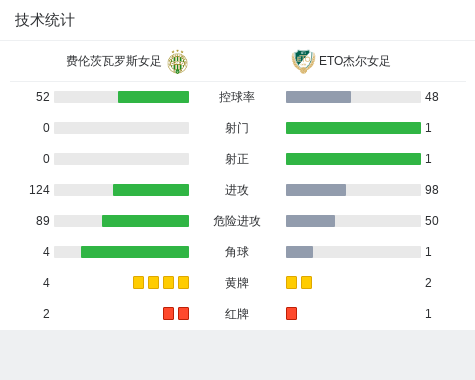Viewport: 475px width, 380px height.
Task: Click the last yellow card next to 黄牌 on left
Action: tap(183, 282)
